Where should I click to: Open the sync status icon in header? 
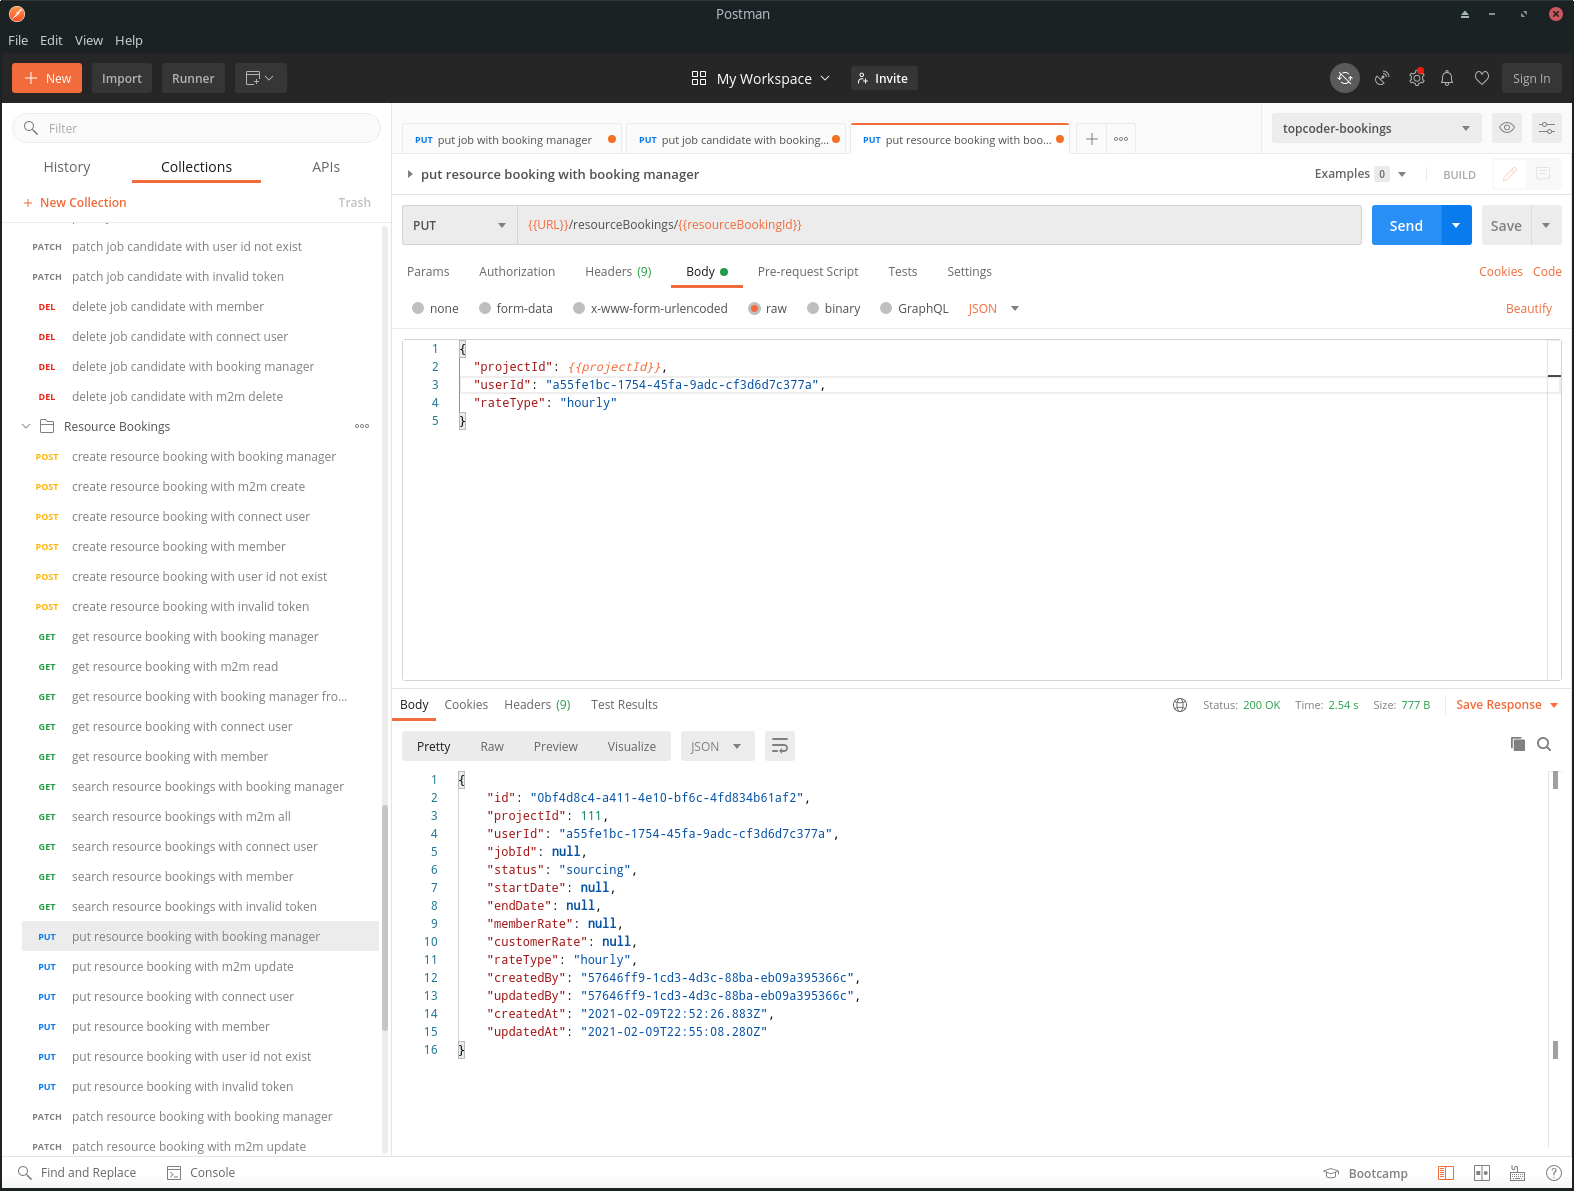click(x=1345, y=78)
